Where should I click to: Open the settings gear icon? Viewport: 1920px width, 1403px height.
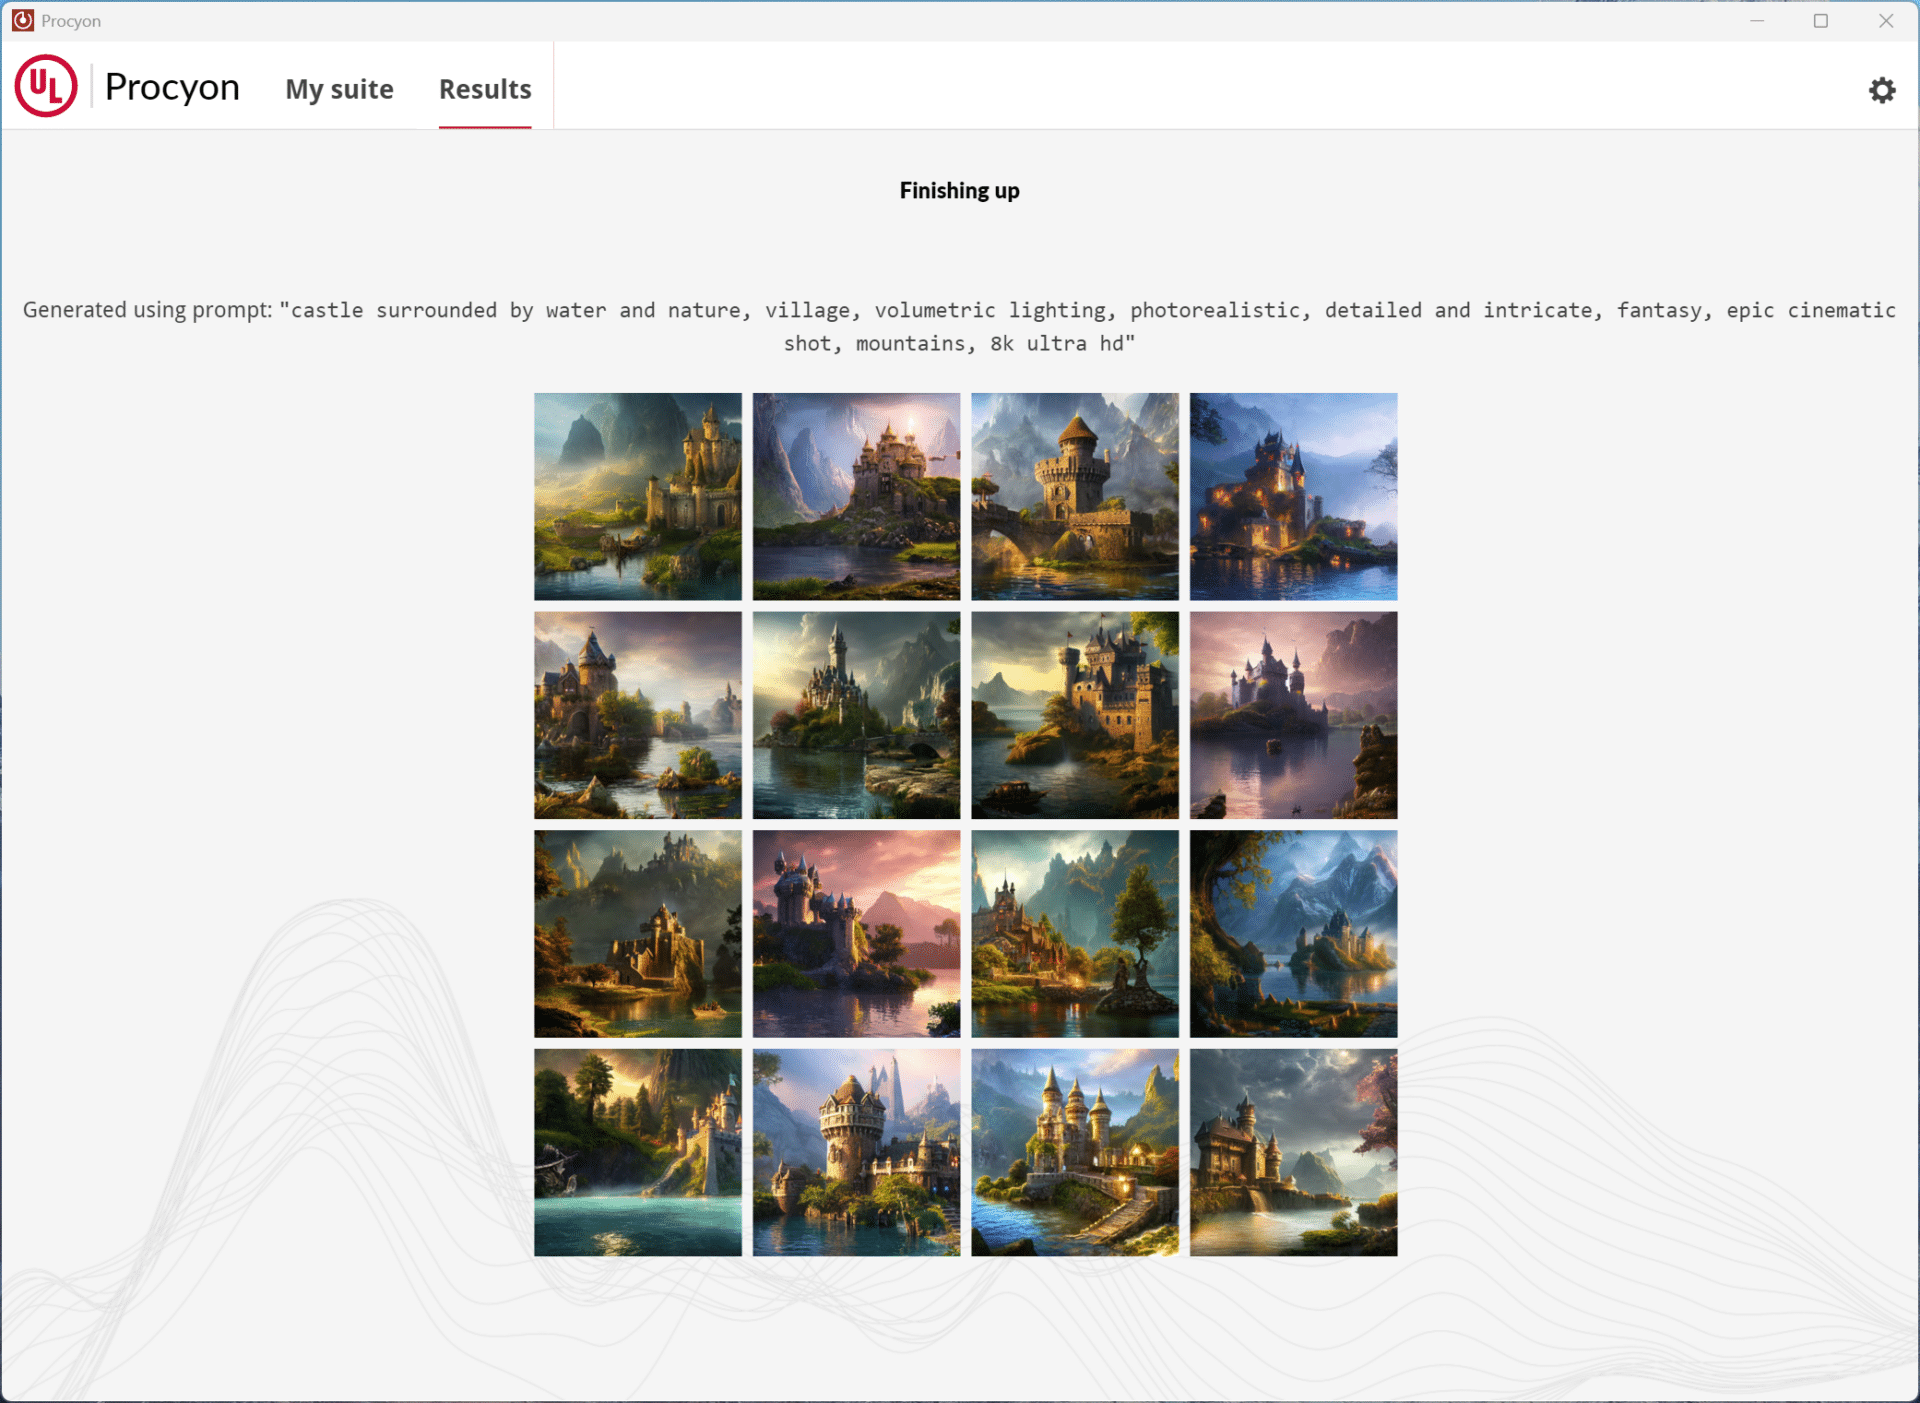[x=1882, y=90]
